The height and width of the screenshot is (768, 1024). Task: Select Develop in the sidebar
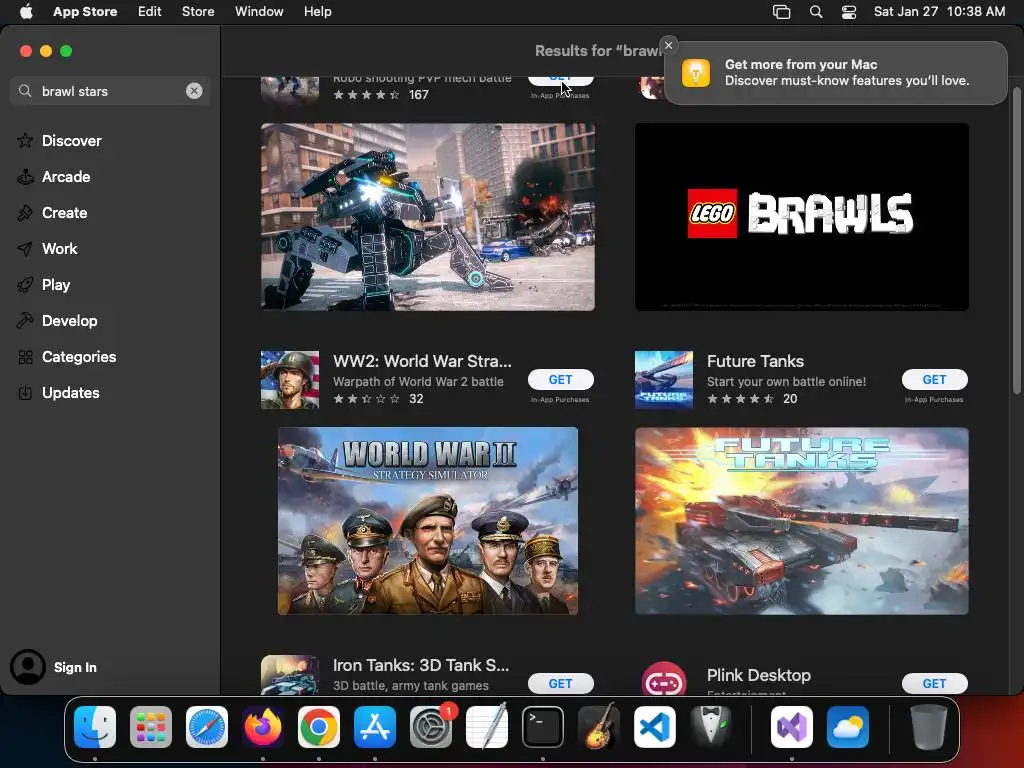69,320
